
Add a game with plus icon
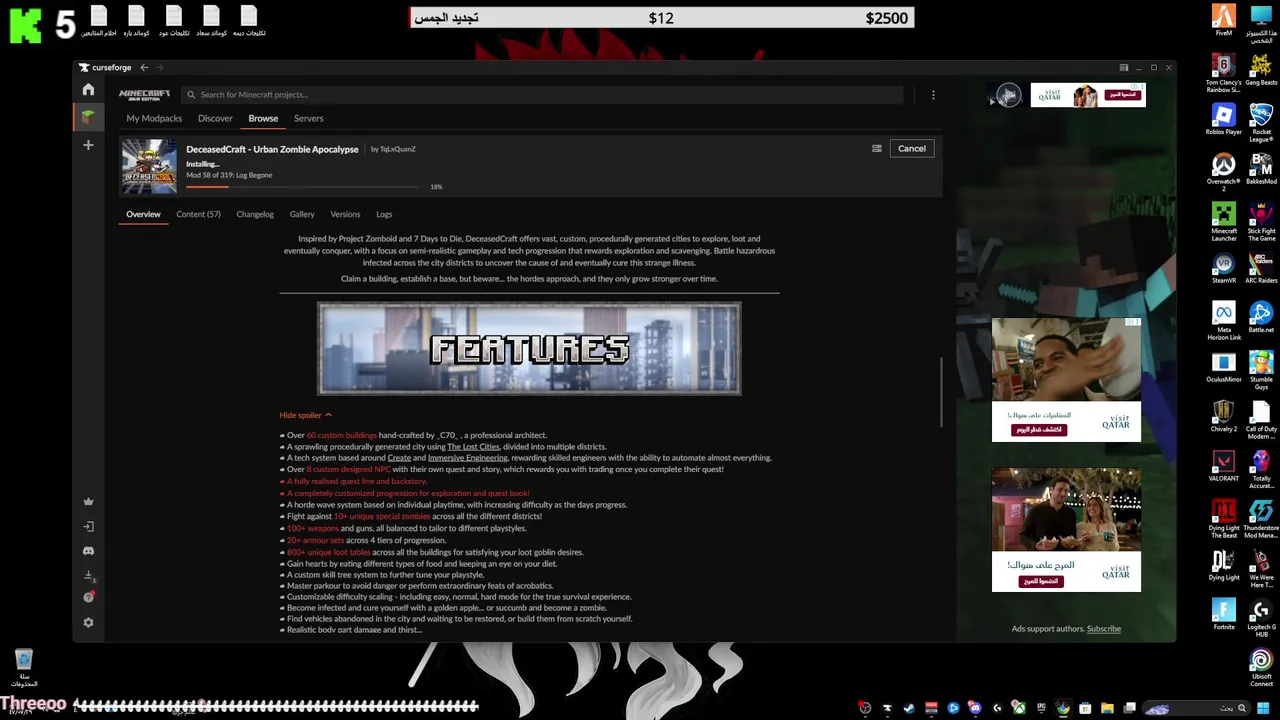pyautogui.click(x=88, y=145)
